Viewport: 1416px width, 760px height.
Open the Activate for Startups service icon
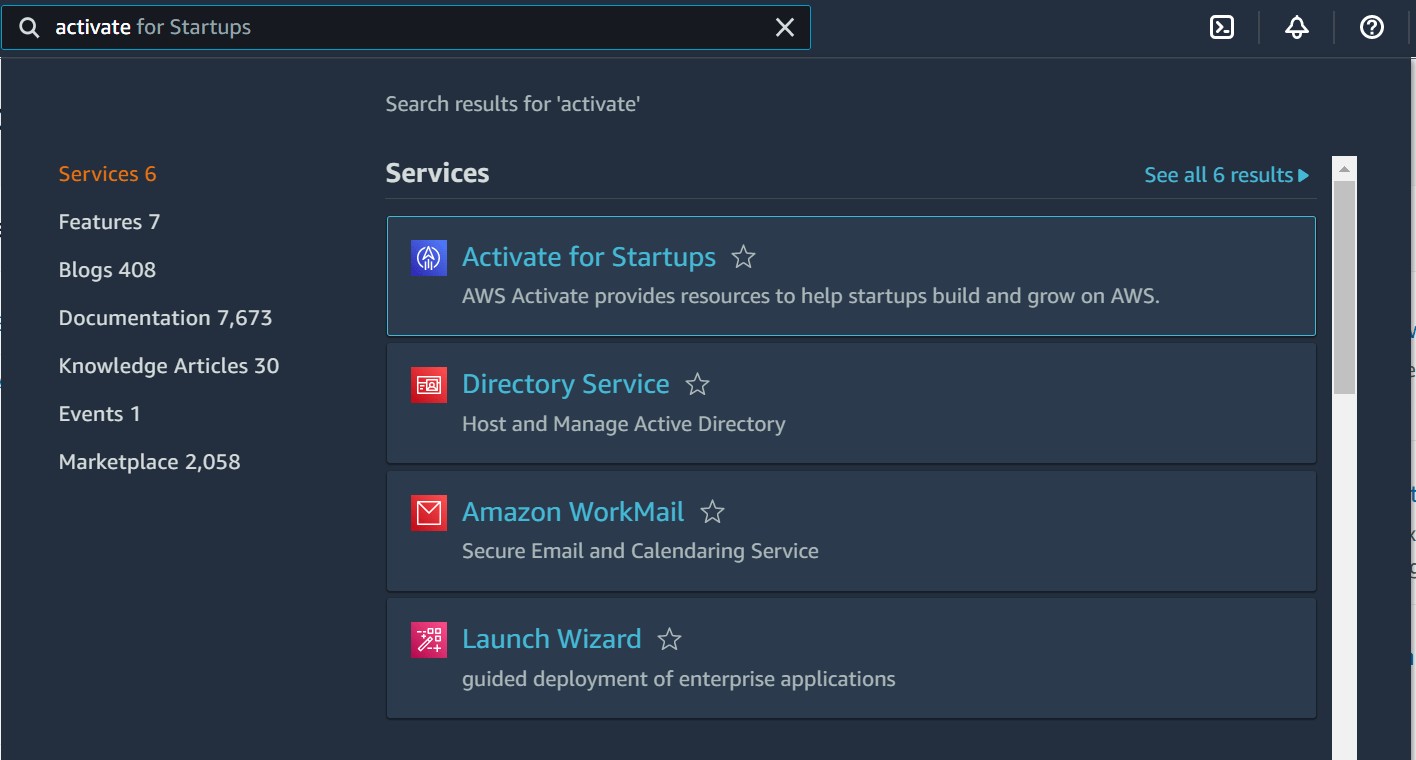[428, 257]
